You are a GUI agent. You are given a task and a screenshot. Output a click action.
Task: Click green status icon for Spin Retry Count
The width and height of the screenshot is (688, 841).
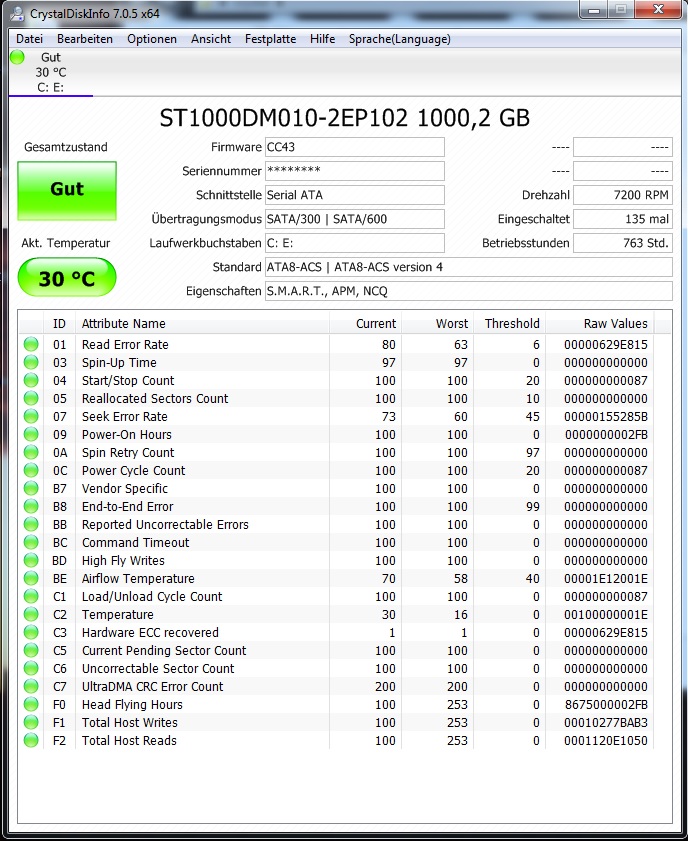31,452
